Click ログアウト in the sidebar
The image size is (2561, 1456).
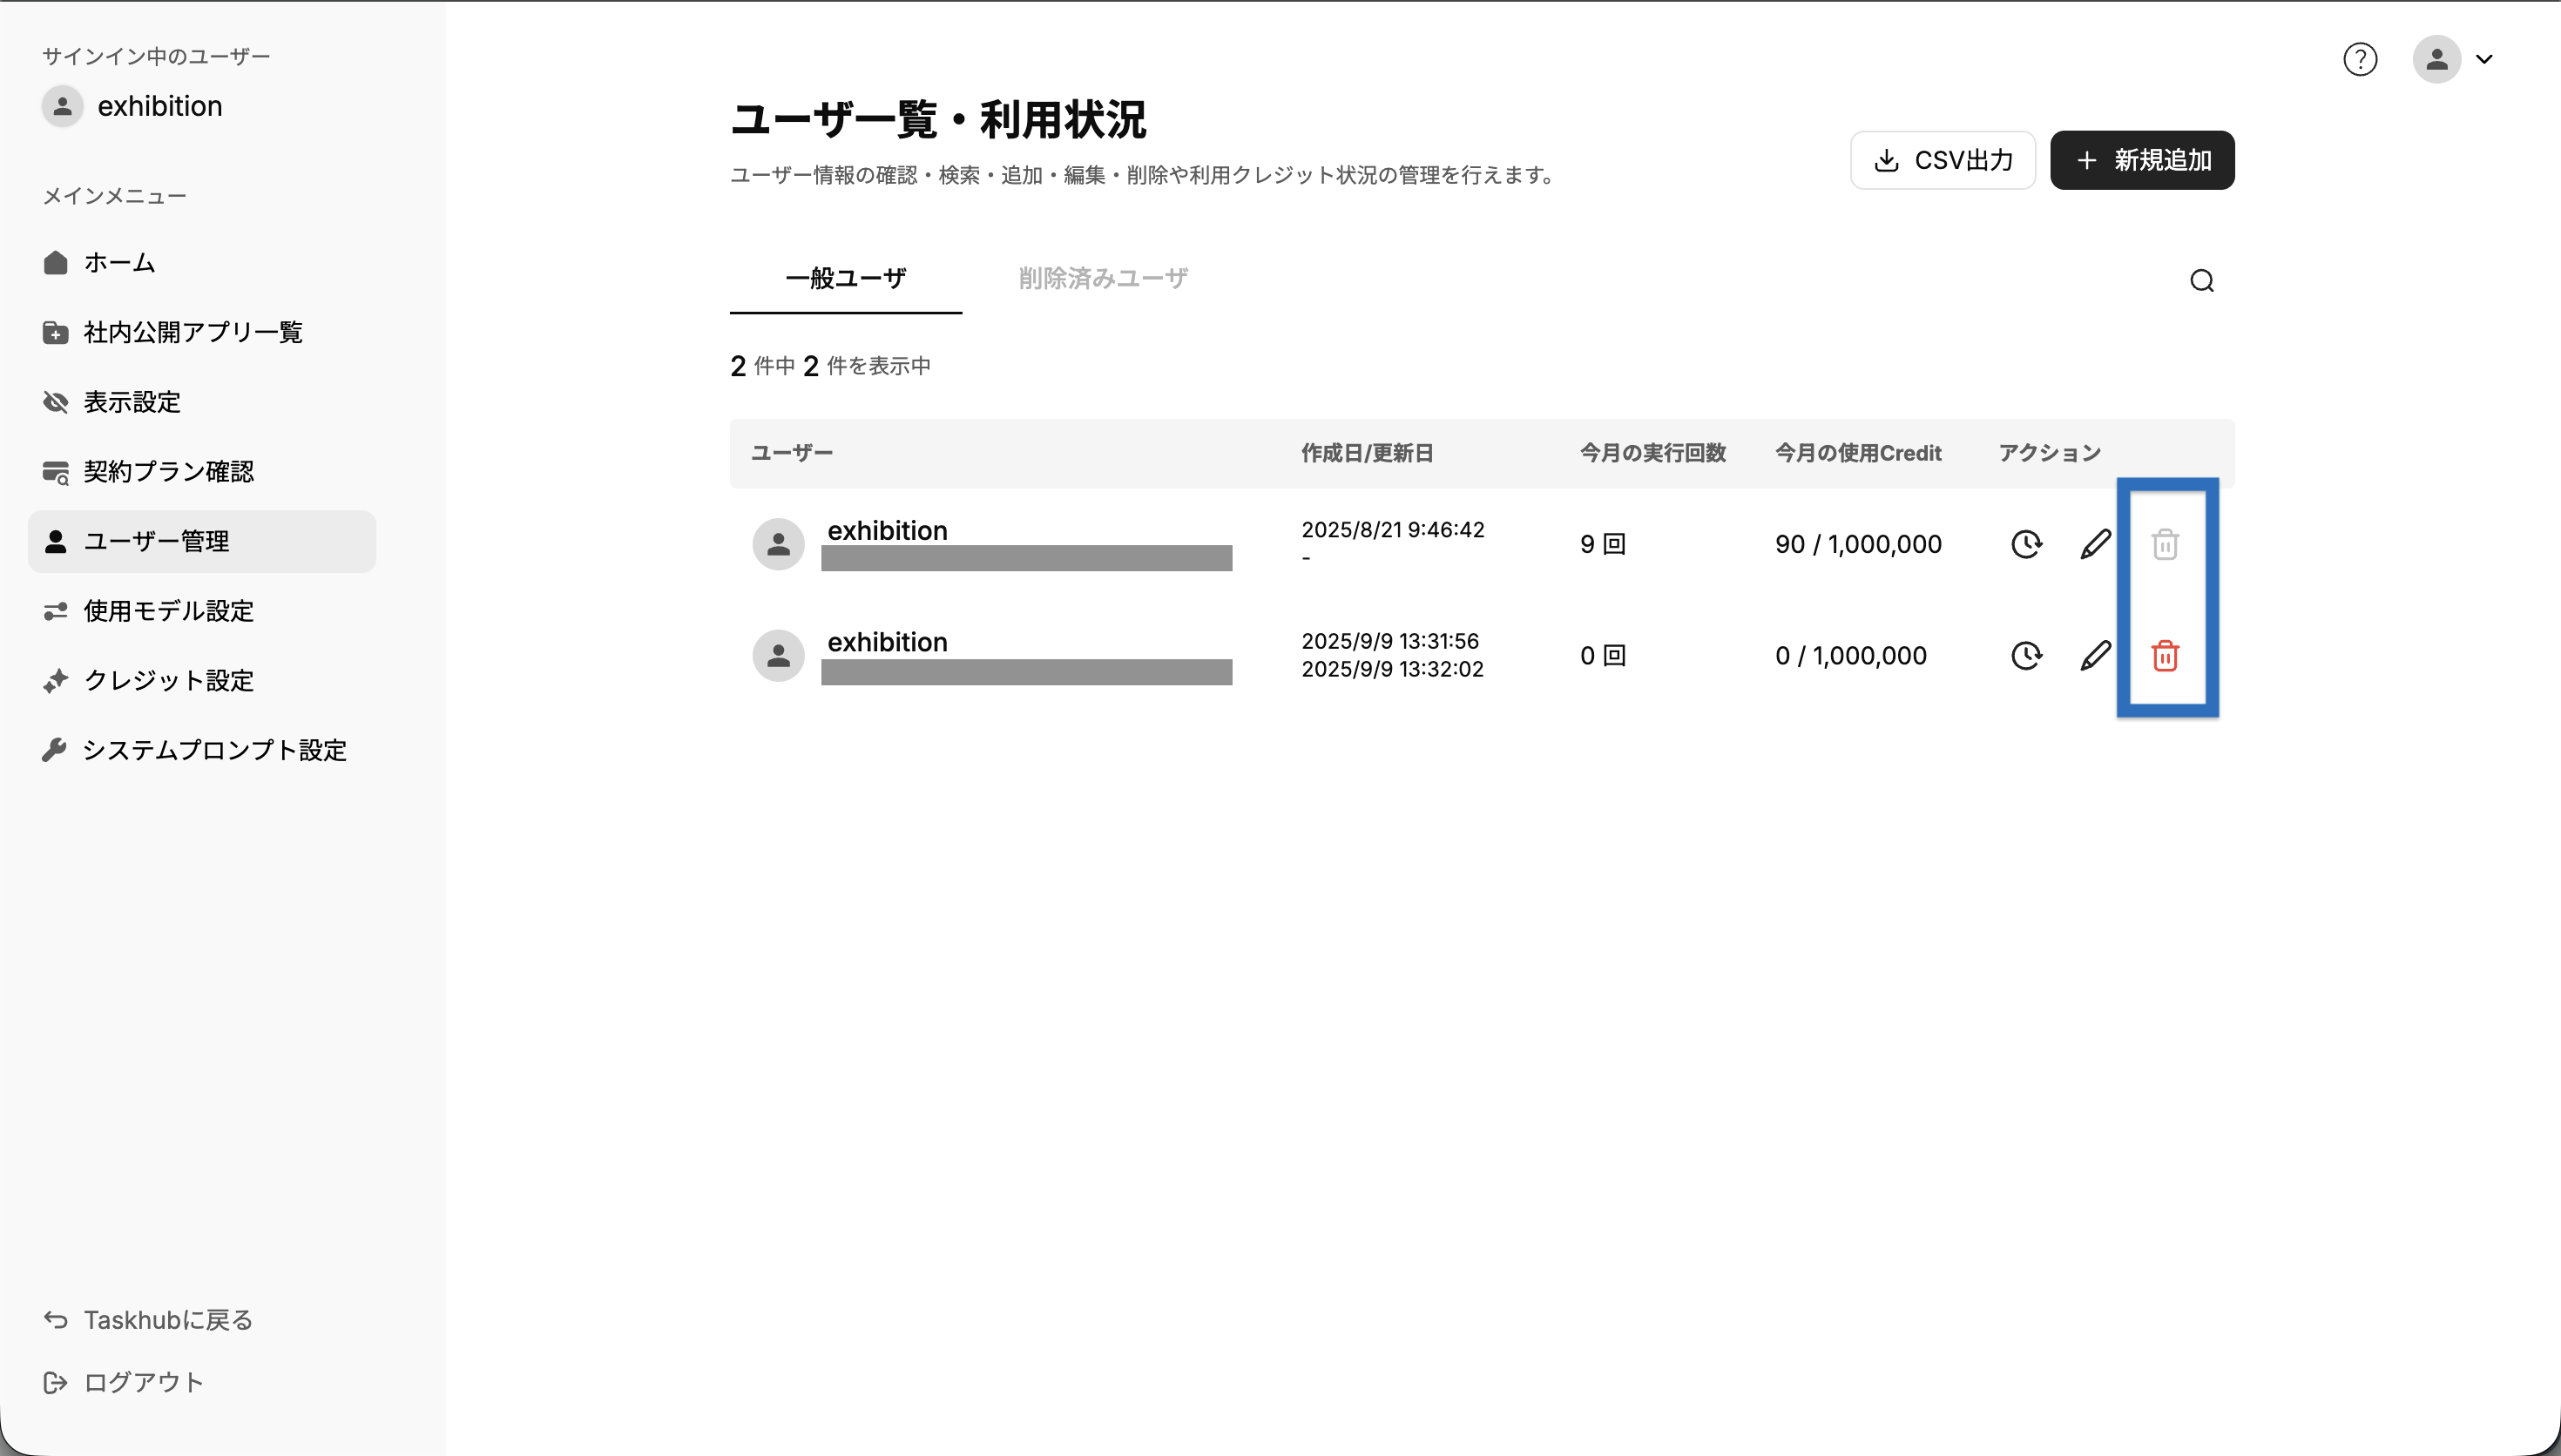coord(143,1382)
